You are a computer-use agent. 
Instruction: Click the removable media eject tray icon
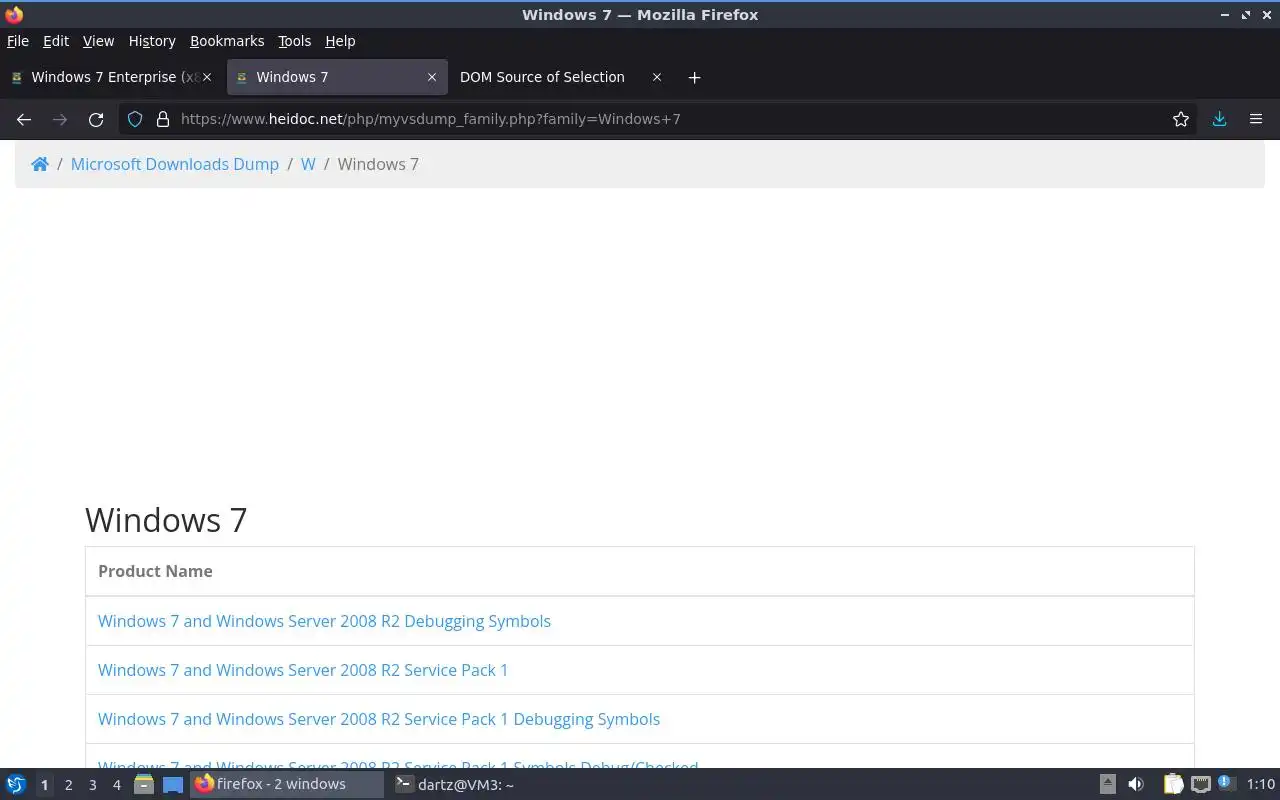point(1108,784)
